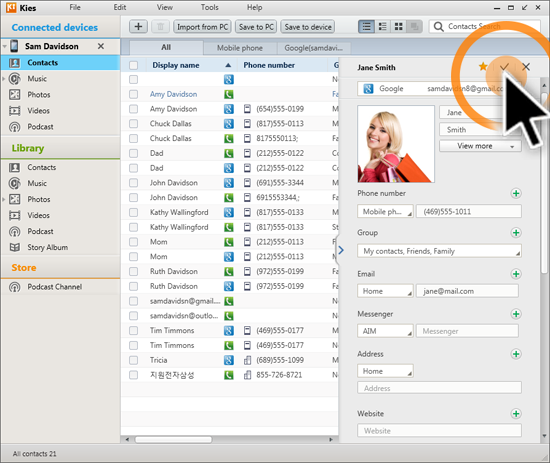Open the View menu
Viewport: 550px width, 463px height.
click(x=165, y=7)
